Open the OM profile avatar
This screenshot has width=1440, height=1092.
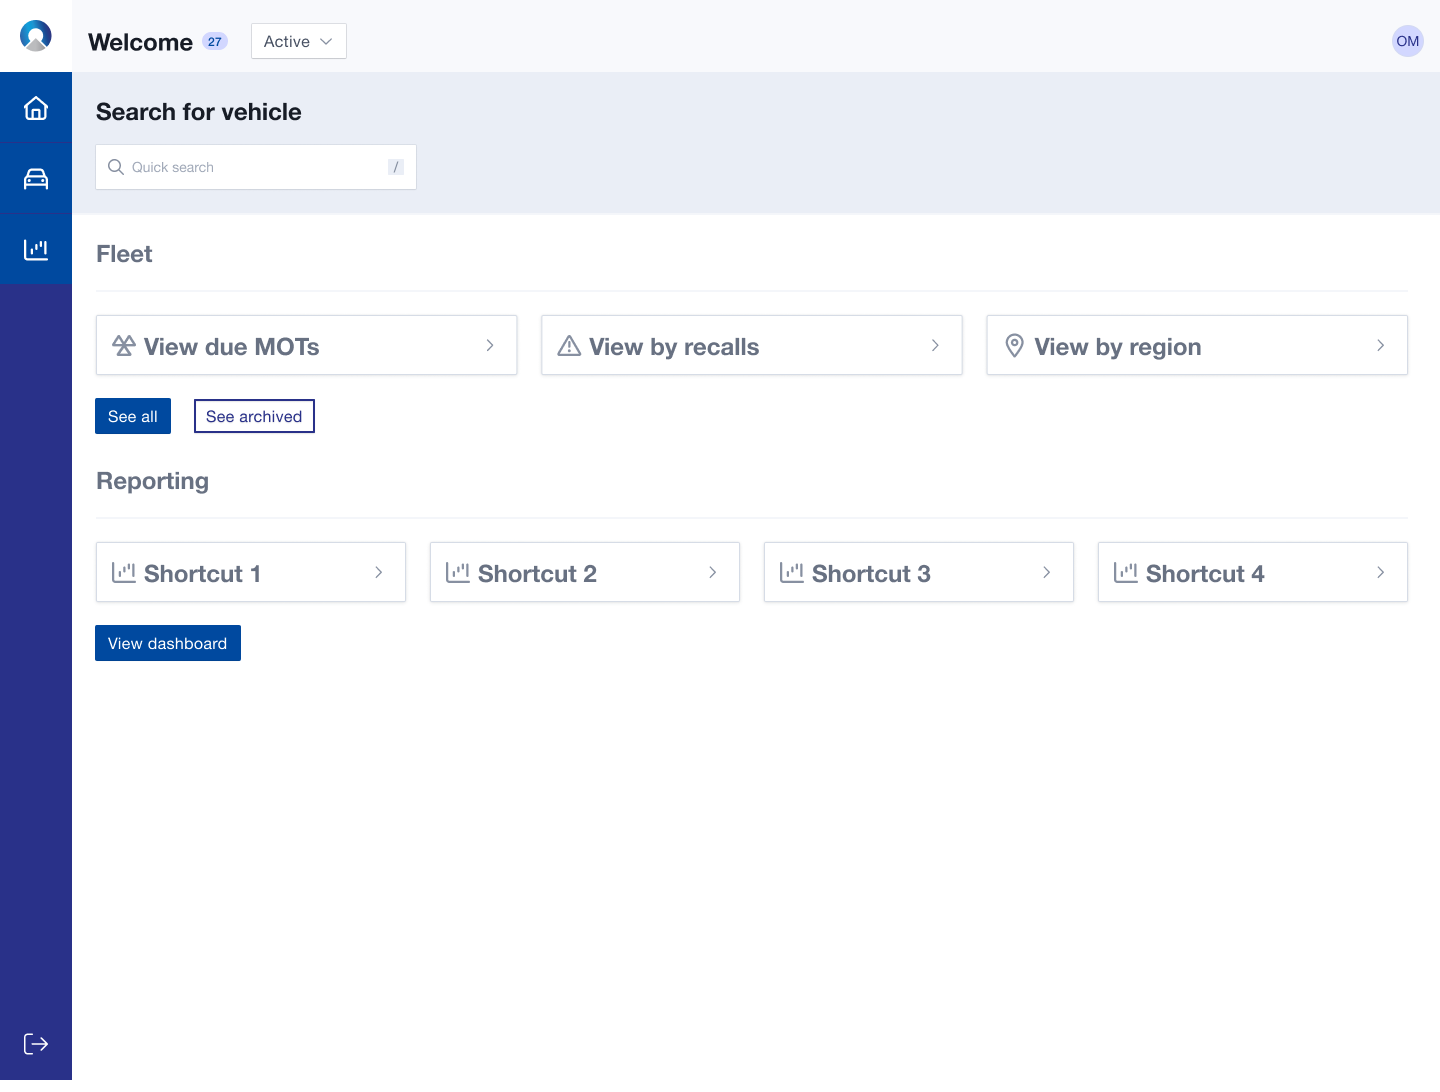[x=1407, y=41]
